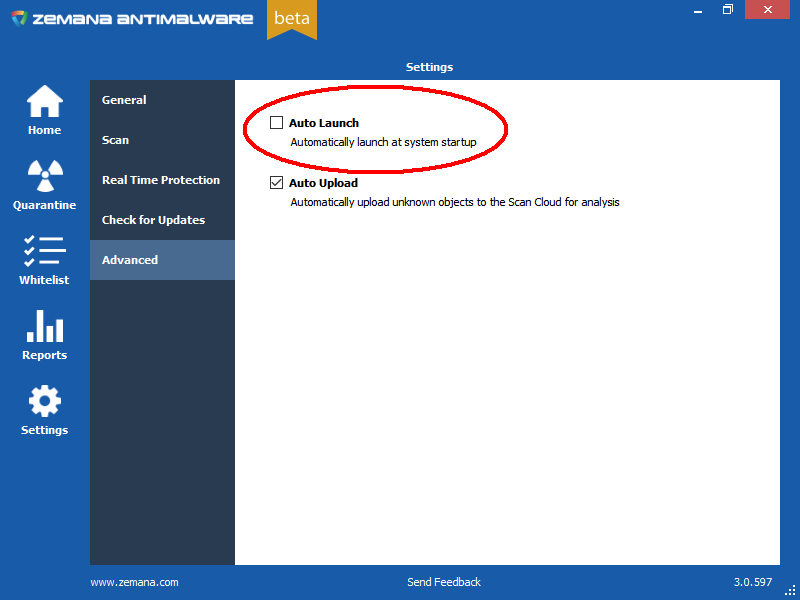Open the Reports bar chart icon

[45, 326]
